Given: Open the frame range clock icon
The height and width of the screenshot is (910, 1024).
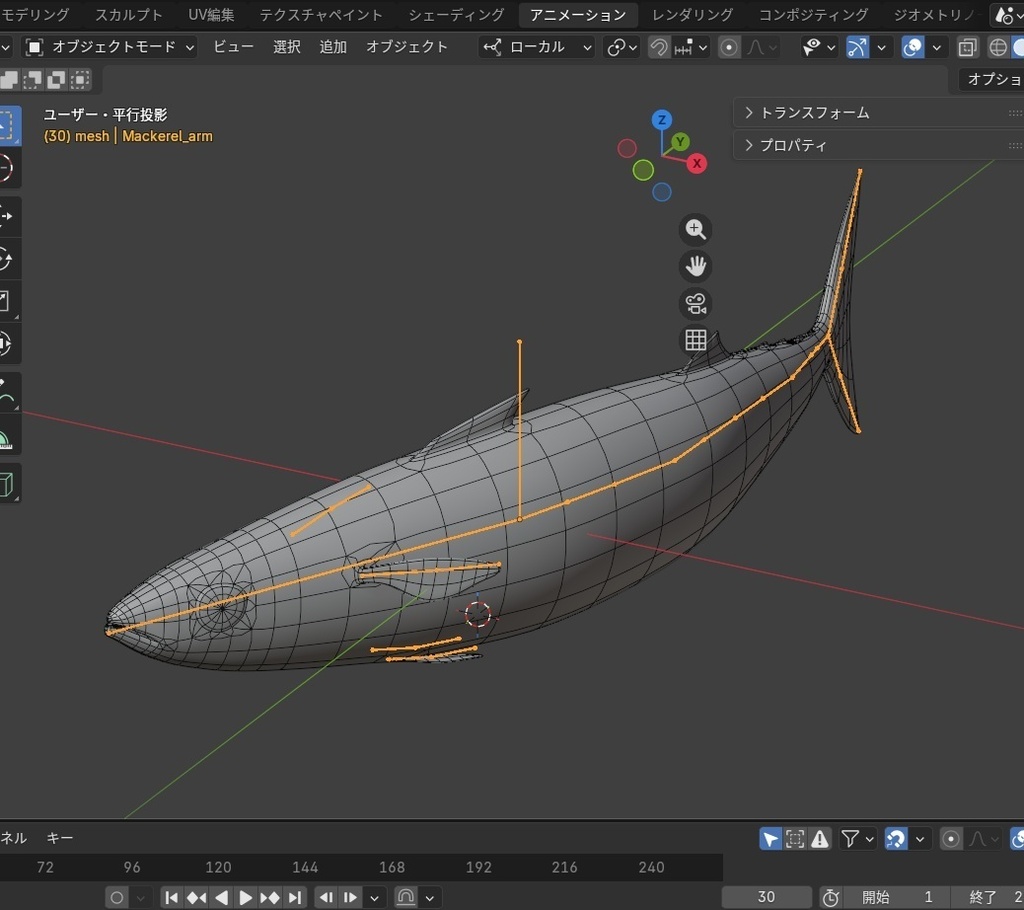Looking at the screenshot, I should (831, 897).
